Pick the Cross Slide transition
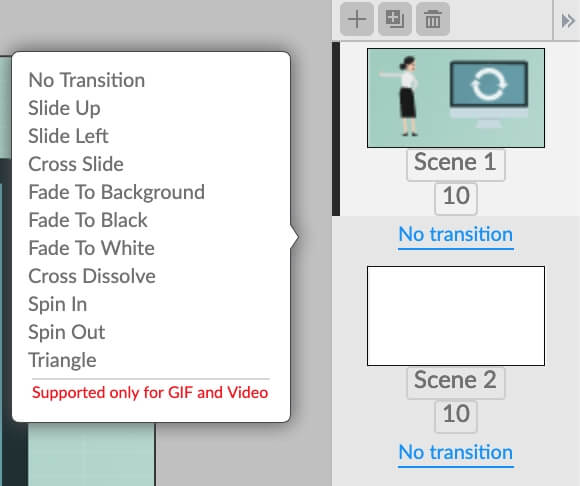580x486 pixels. (x=76, y=164)
